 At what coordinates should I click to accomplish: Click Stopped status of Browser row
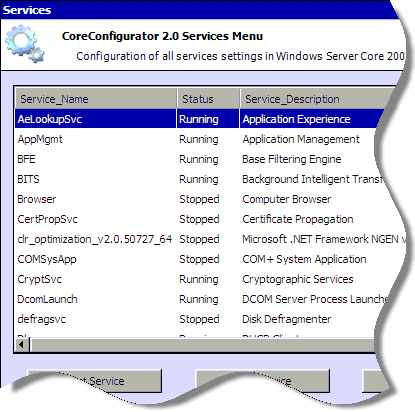[199, 199]
